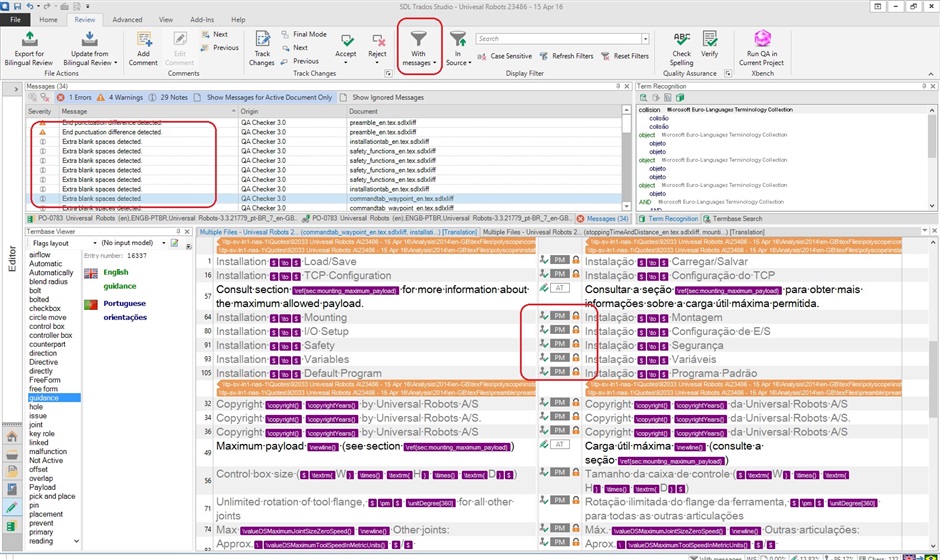Switch to the Advanced ribbon tab
The width and height of the screenshot is (940, 560).
click(x=127, y=19)
